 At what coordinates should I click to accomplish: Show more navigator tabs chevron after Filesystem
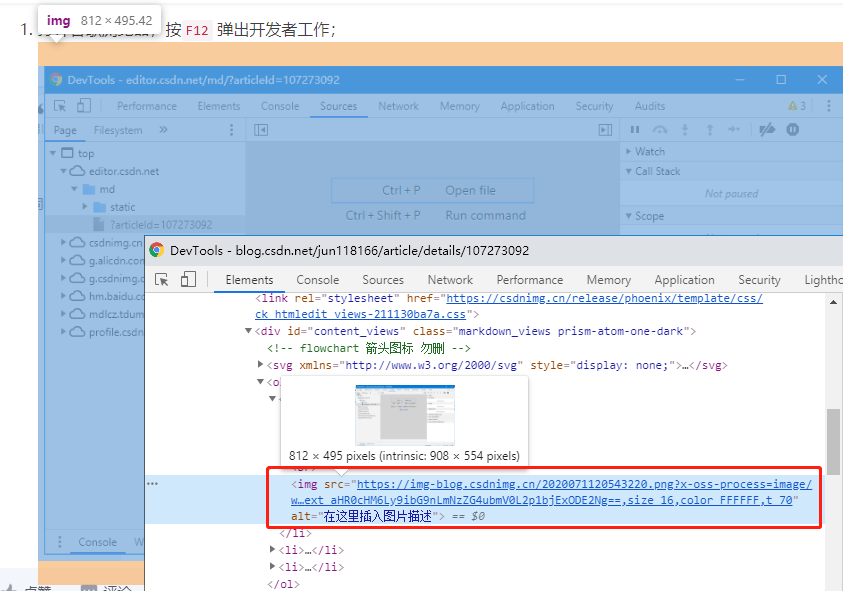[x=163, y=130]
